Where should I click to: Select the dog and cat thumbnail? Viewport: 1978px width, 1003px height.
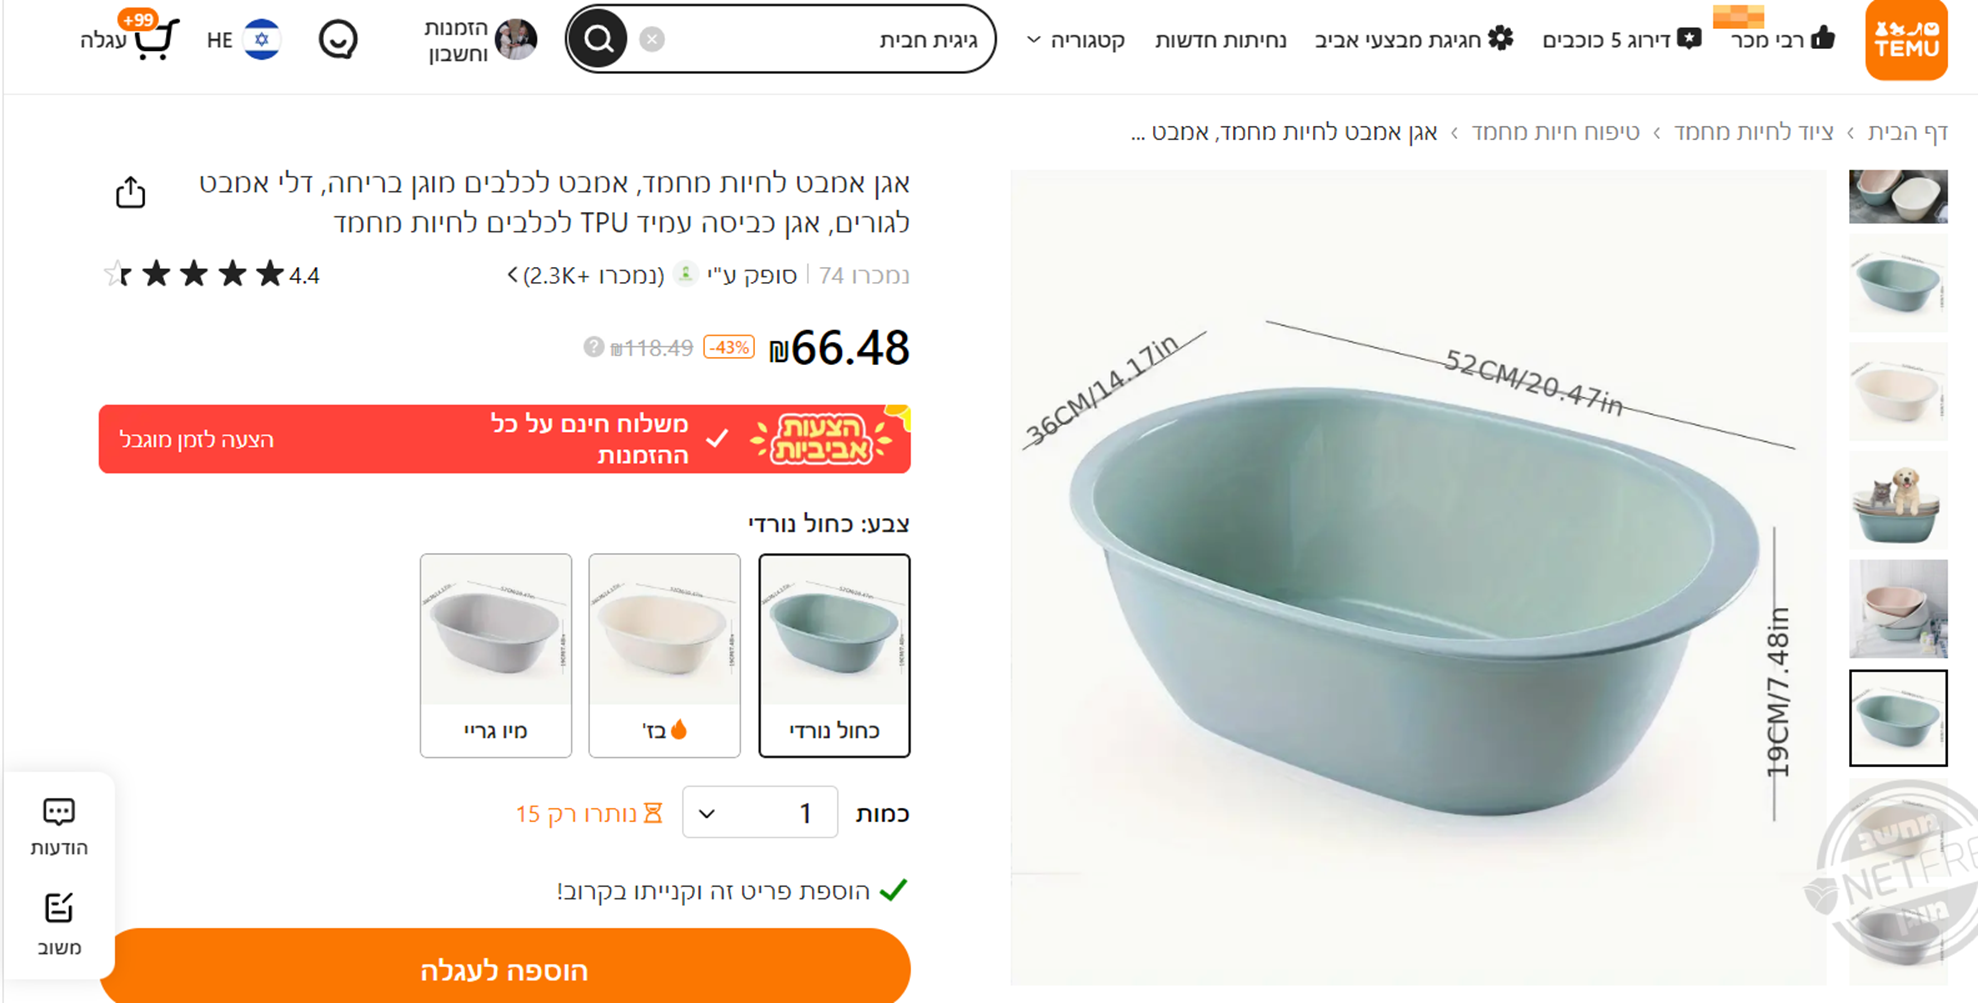tap(1897, 499)
